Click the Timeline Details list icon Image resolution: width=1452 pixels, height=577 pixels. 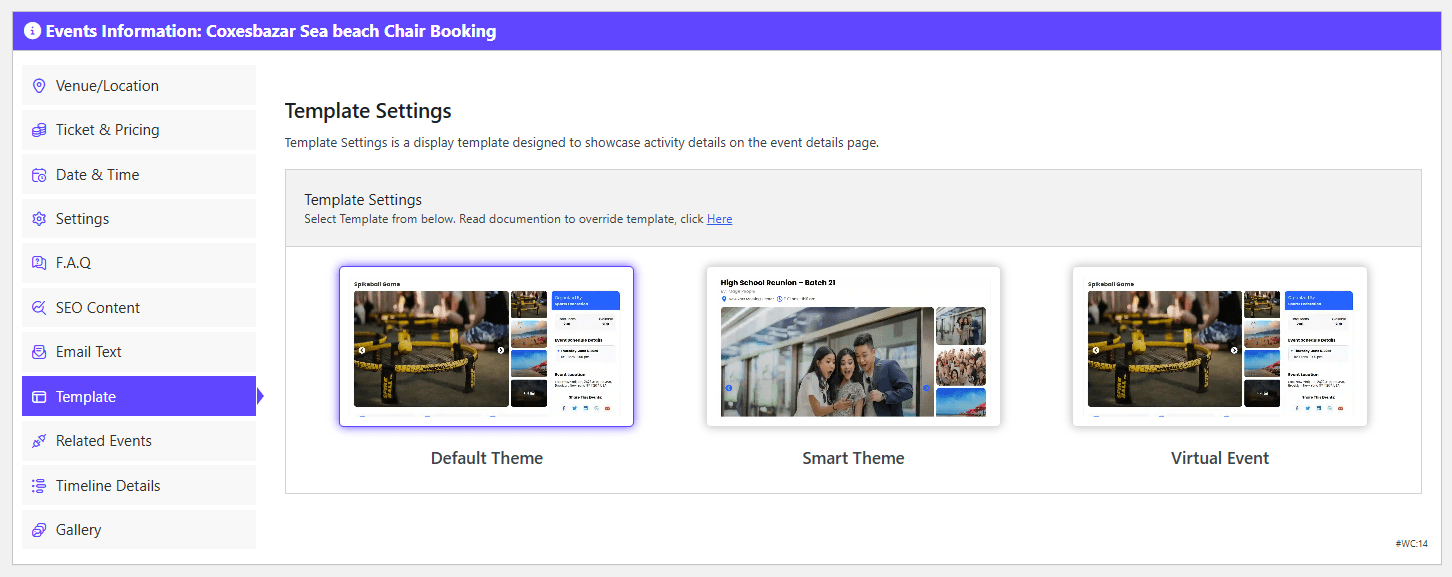[39, 486]
